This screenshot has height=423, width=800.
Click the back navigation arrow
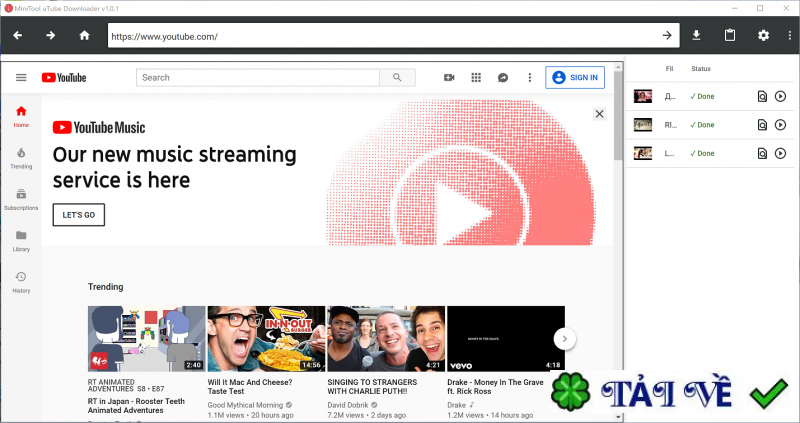18,36
